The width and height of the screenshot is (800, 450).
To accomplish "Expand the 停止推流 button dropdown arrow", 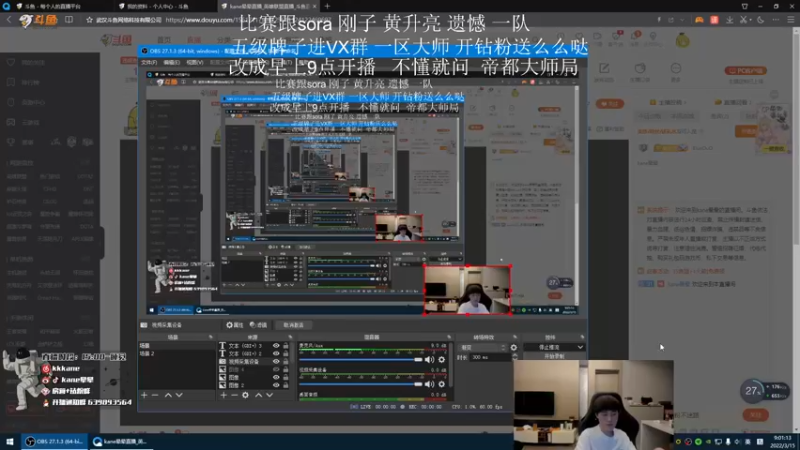I will click(580, 347).
